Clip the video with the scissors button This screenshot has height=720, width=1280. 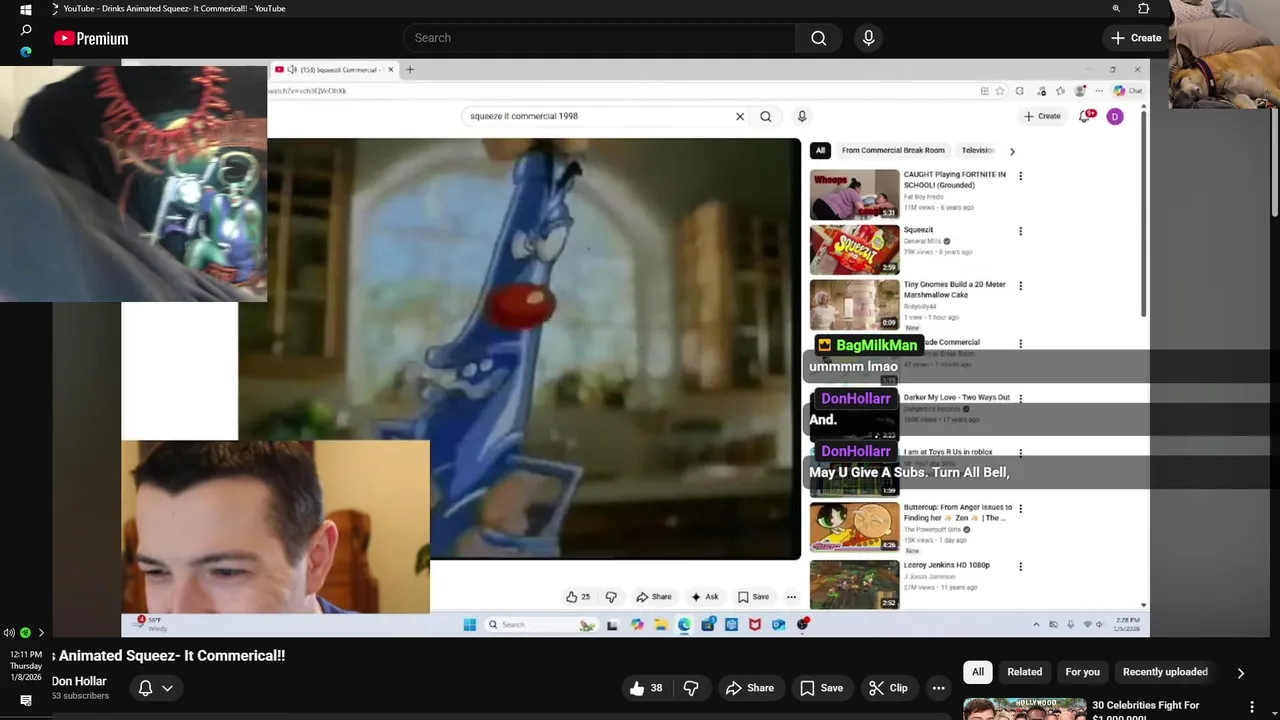888,688
